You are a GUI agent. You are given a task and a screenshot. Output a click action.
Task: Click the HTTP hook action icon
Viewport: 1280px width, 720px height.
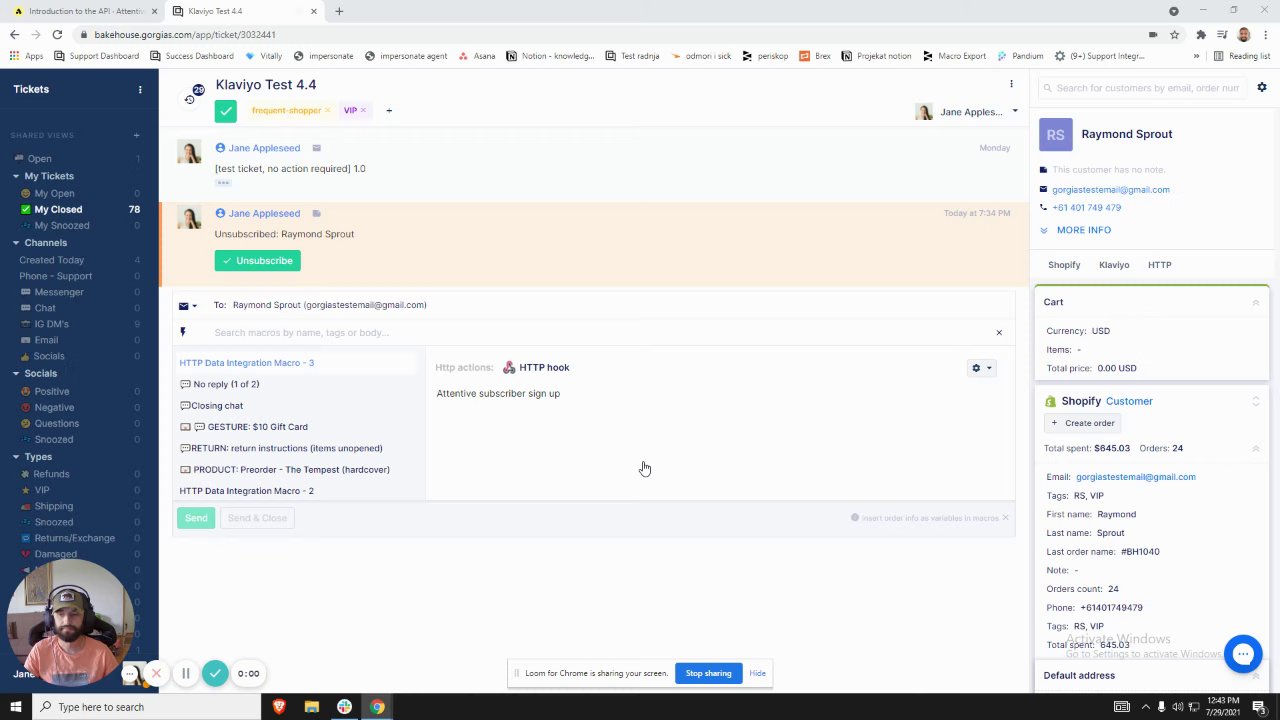[x=509, y=368]
